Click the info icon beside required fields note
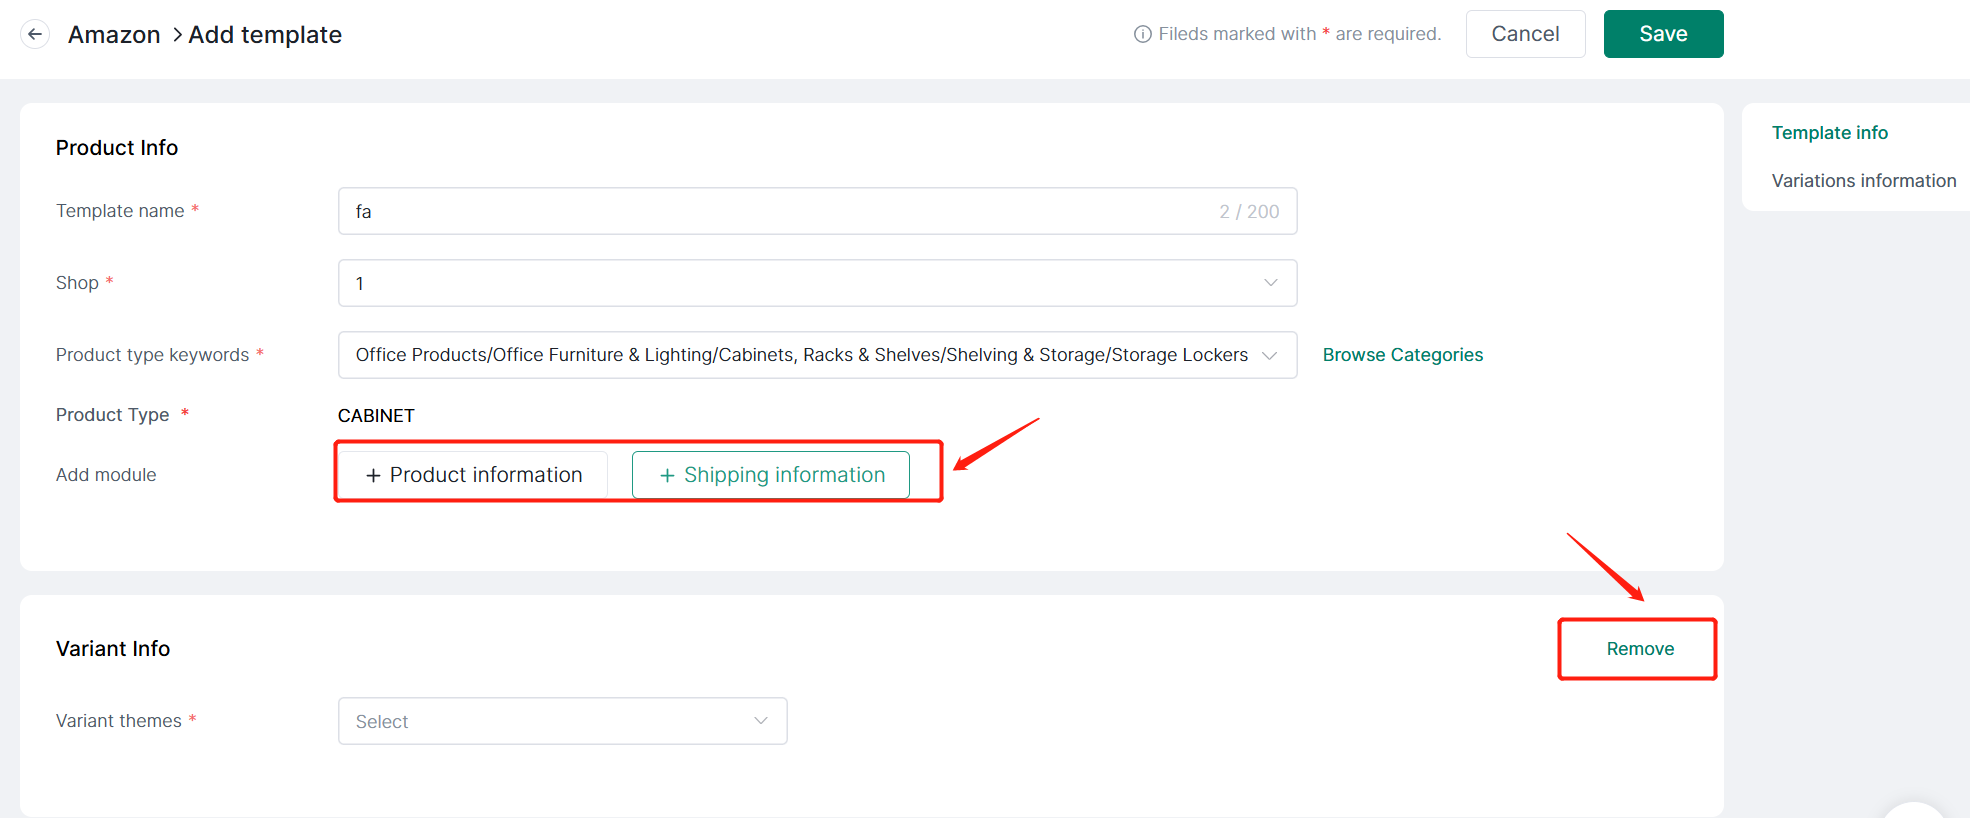 click(1142, 34)
